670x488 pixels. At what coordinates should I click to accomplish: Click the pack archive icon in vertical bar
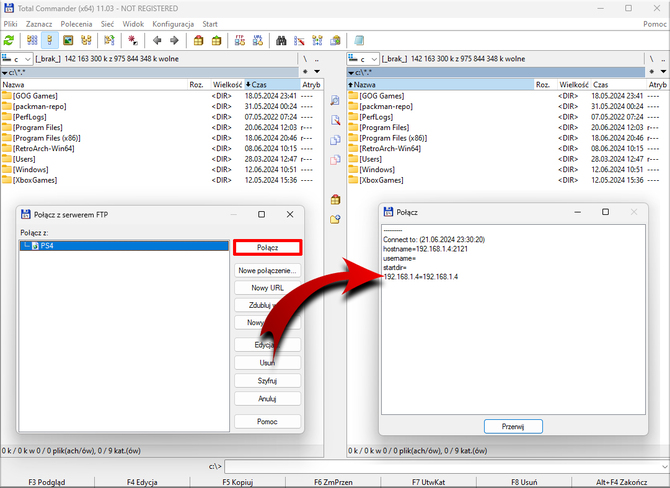335,200
